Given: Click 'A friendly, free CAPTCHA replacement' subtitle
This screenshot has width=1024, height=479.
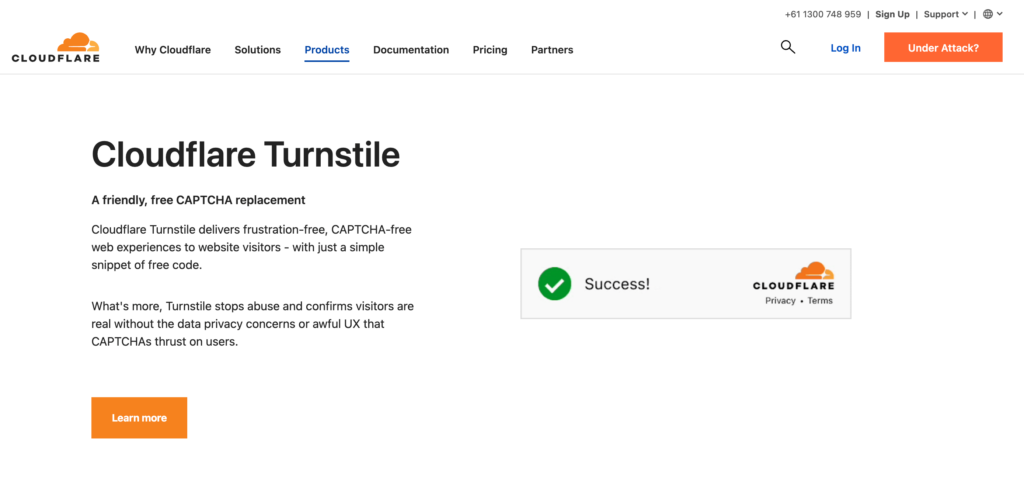Looking at the screenshot, I should click(x=199, y=200).
